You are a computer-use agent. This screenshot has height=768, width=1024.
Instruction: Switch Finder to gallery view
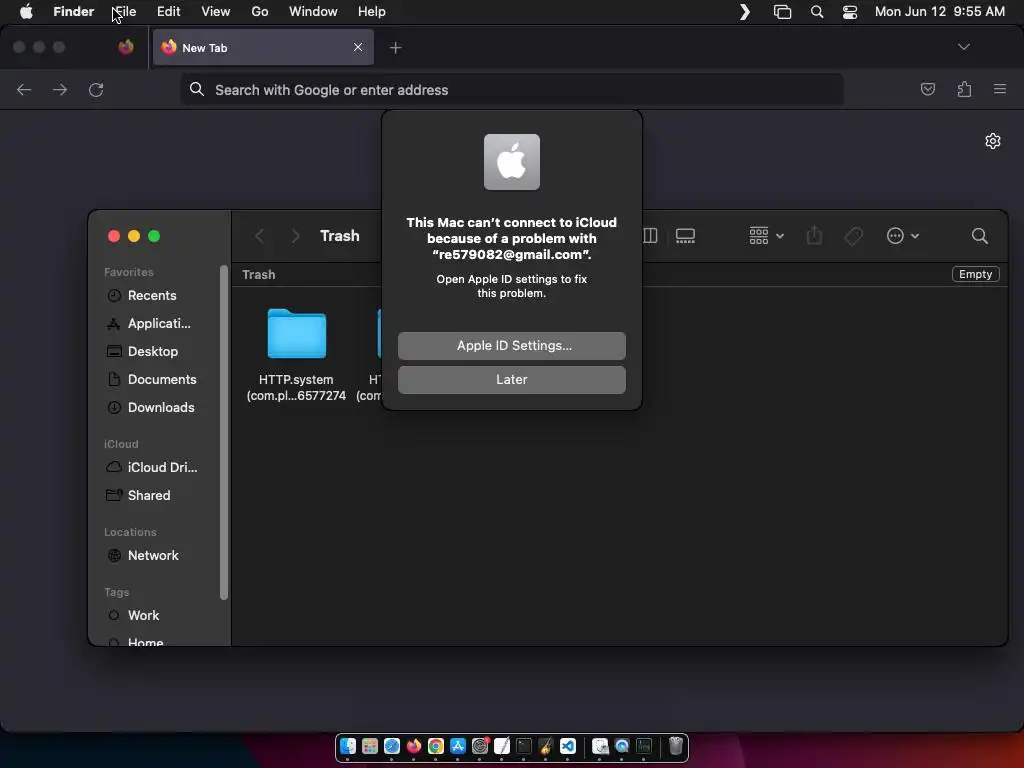[685, 236]
